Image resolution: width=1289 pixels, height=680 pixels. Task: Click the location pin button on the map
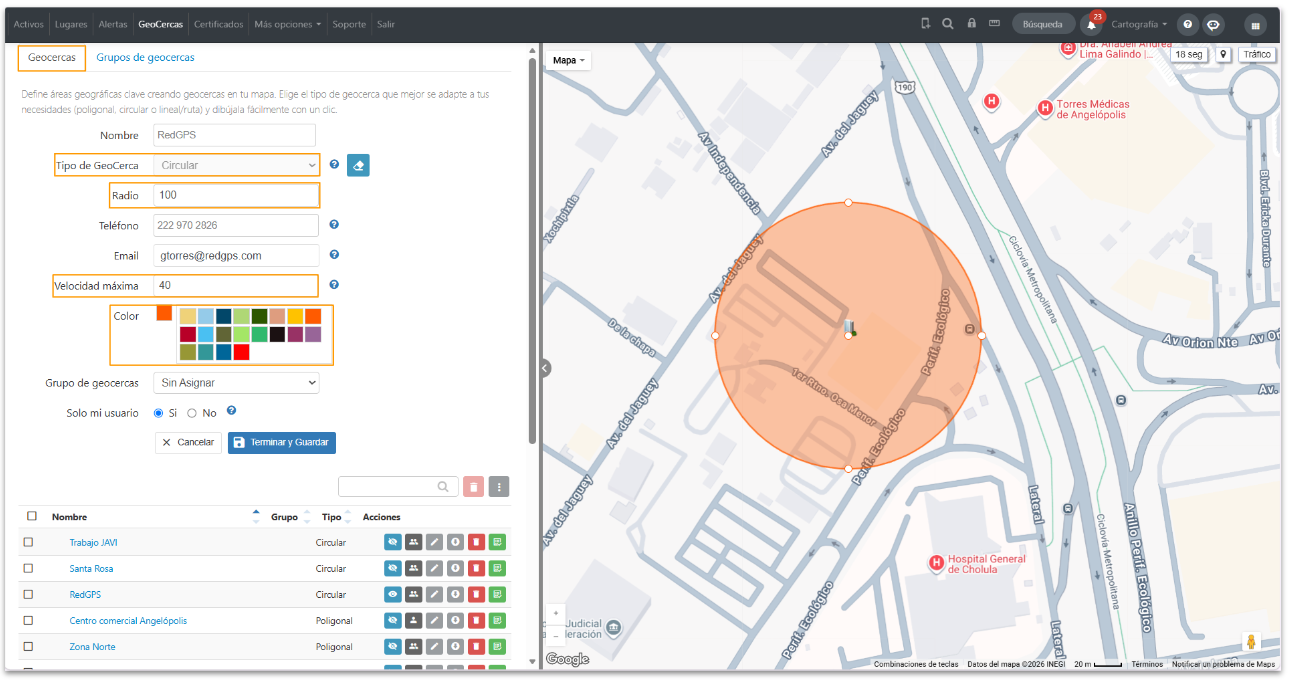[1223, 54]
